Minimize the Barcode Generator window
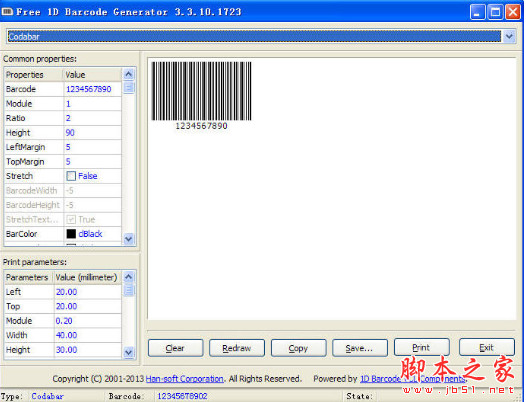 tap(477, 12)
